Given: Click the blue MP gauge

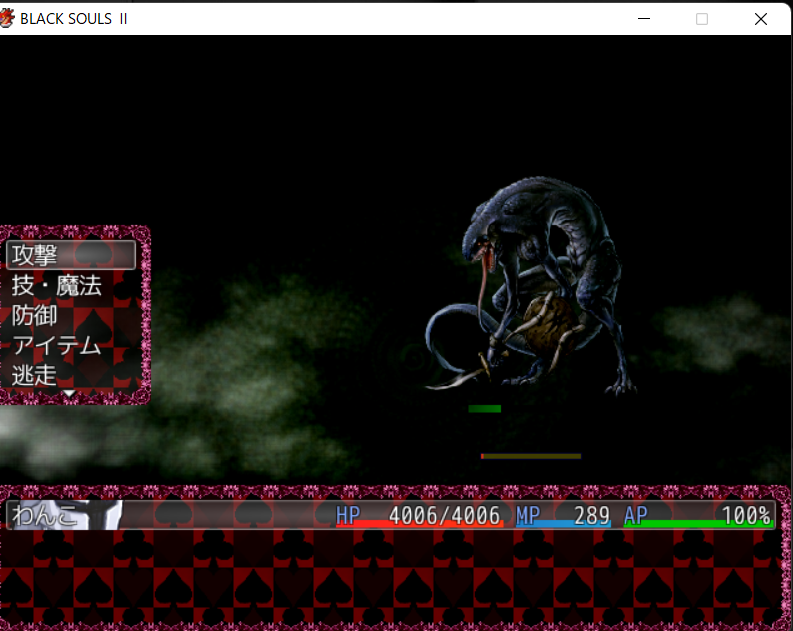Looking at the screenshot, I should pyautogui.click(x=565, y=524).
